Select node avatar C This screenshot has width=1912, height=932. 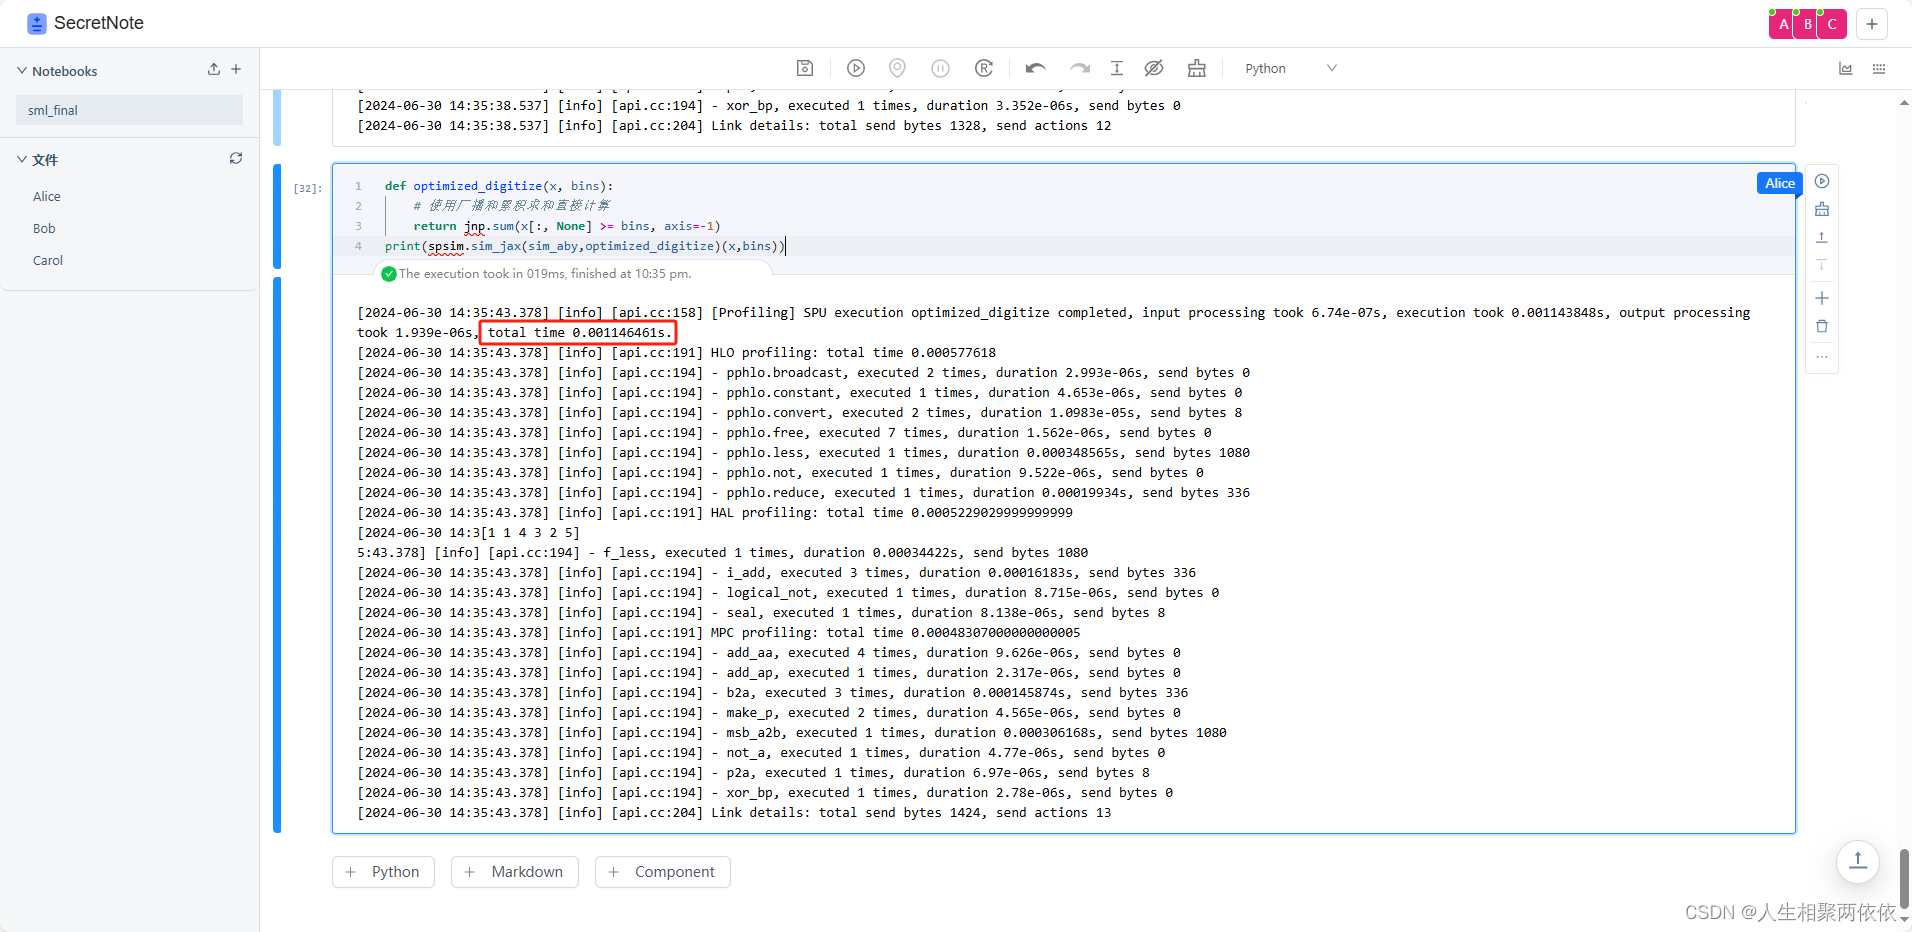(1832, 24)
